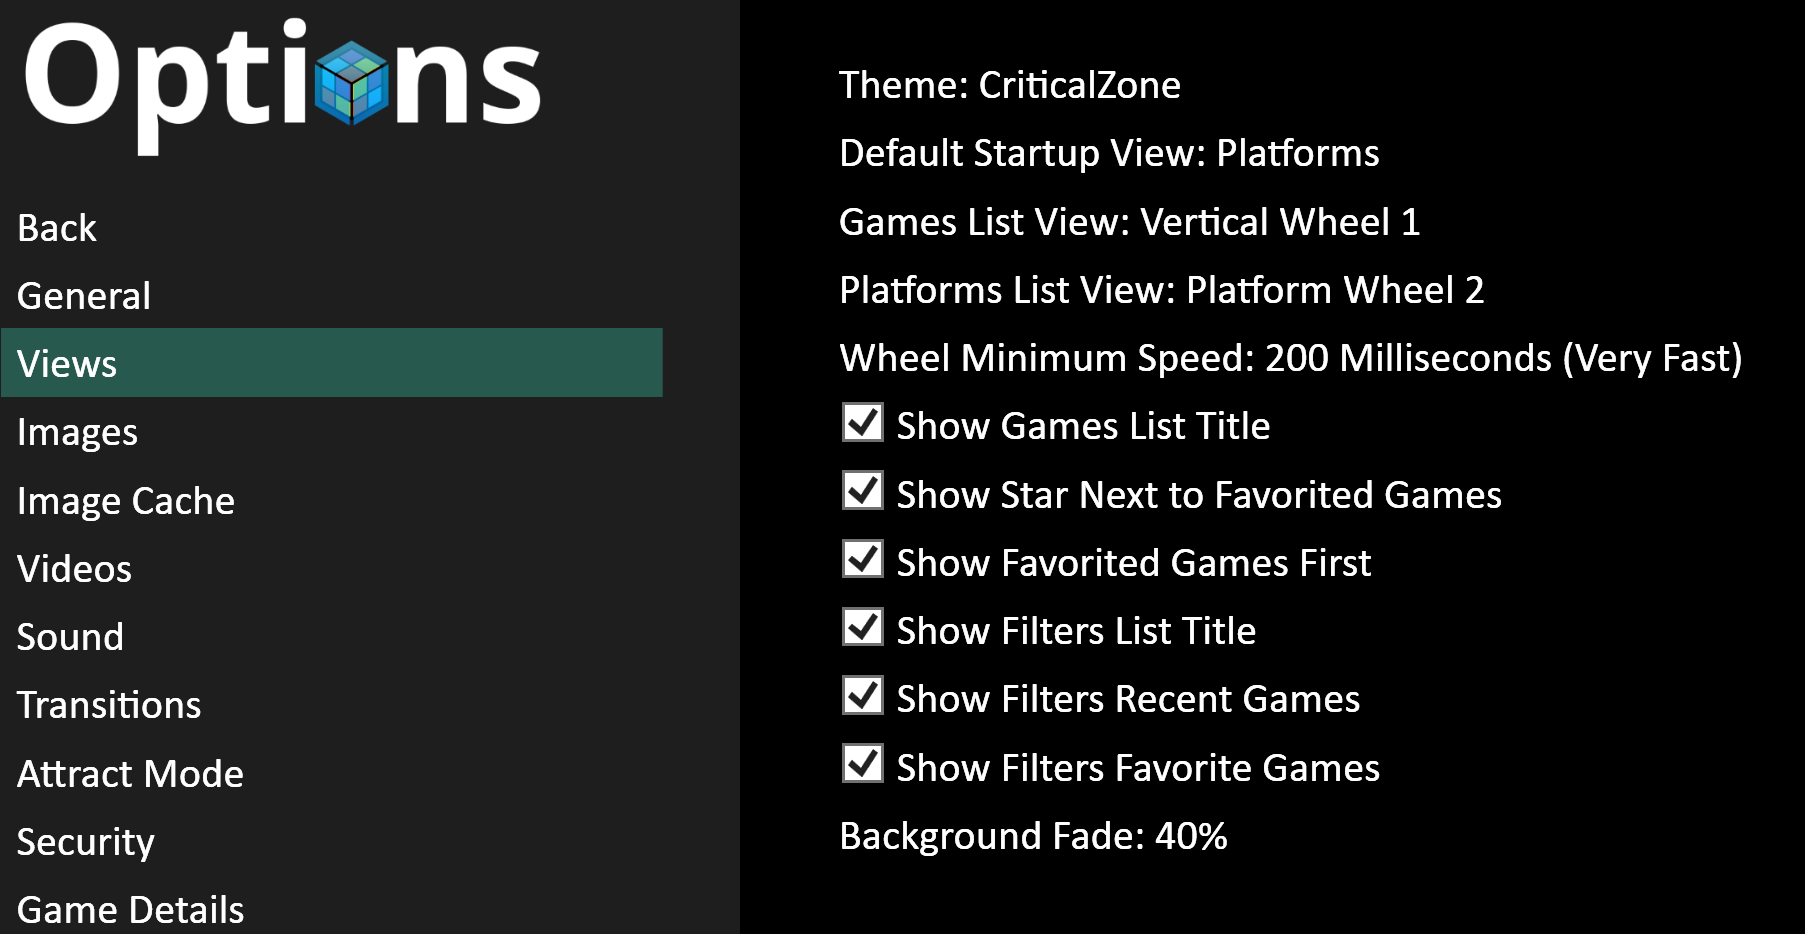Adjust Wheel Minimum Speed setting
Screen dimensions: 1805x934
tap(1291, 359)
